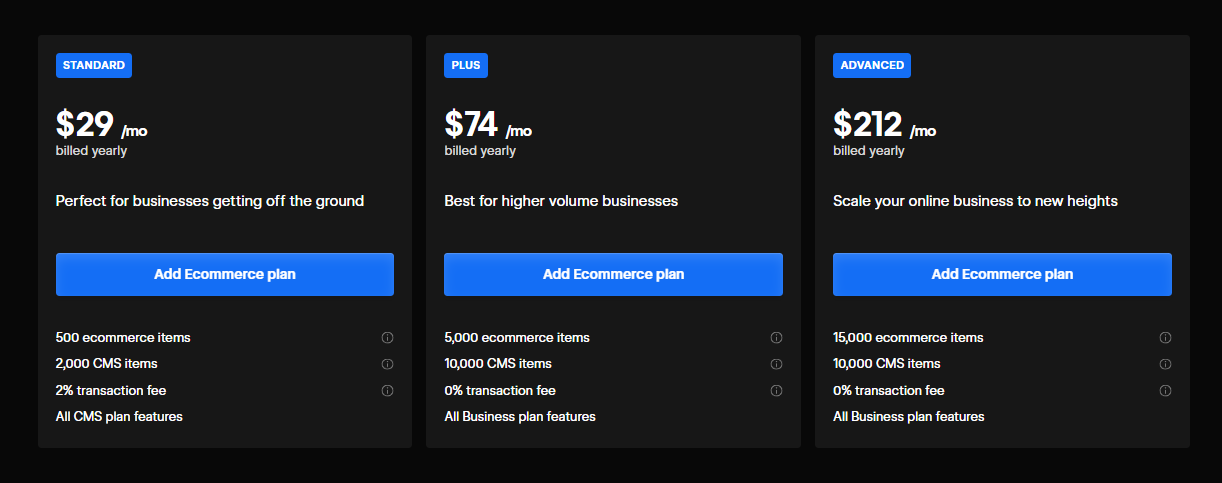
Task: Click the $74 per month price
Action: tap(488, 125)
